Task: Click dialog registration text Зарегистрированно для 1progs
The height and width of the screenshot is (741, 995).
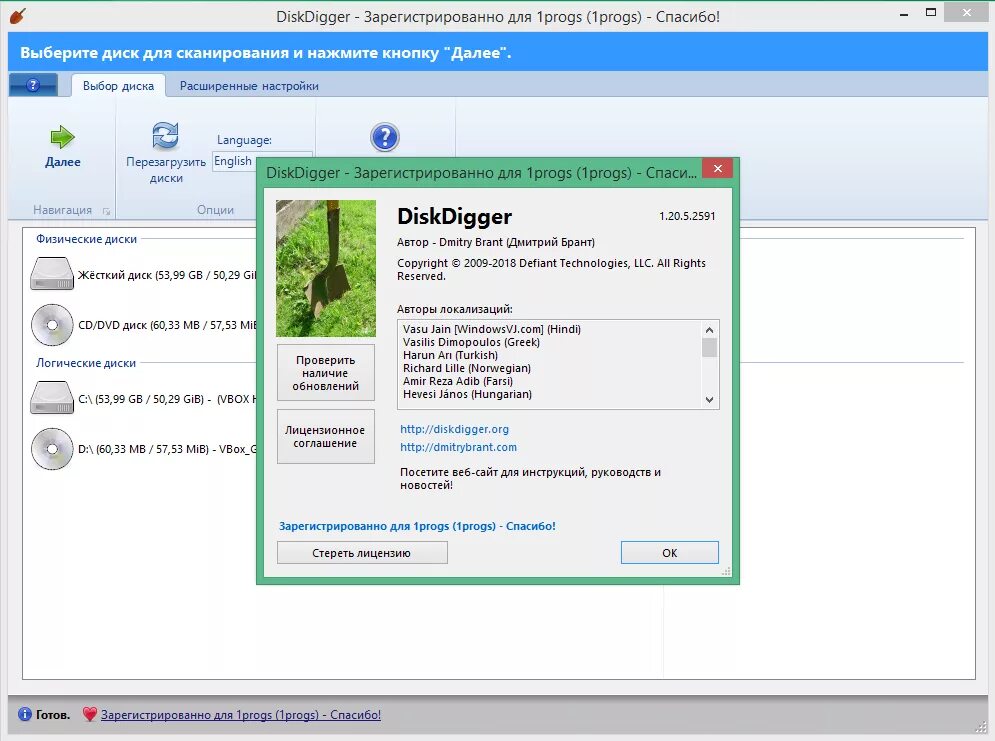Action: point(417,526)
